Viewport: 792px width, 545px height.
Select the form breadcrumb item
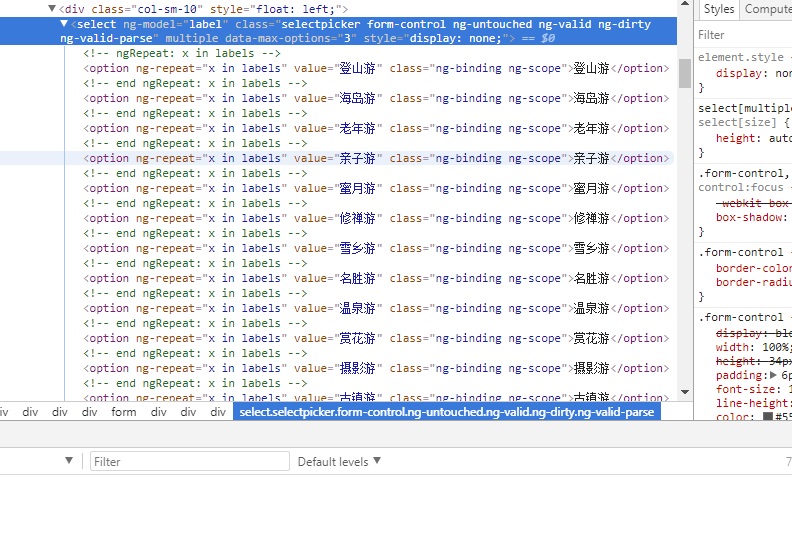(124, 412)
